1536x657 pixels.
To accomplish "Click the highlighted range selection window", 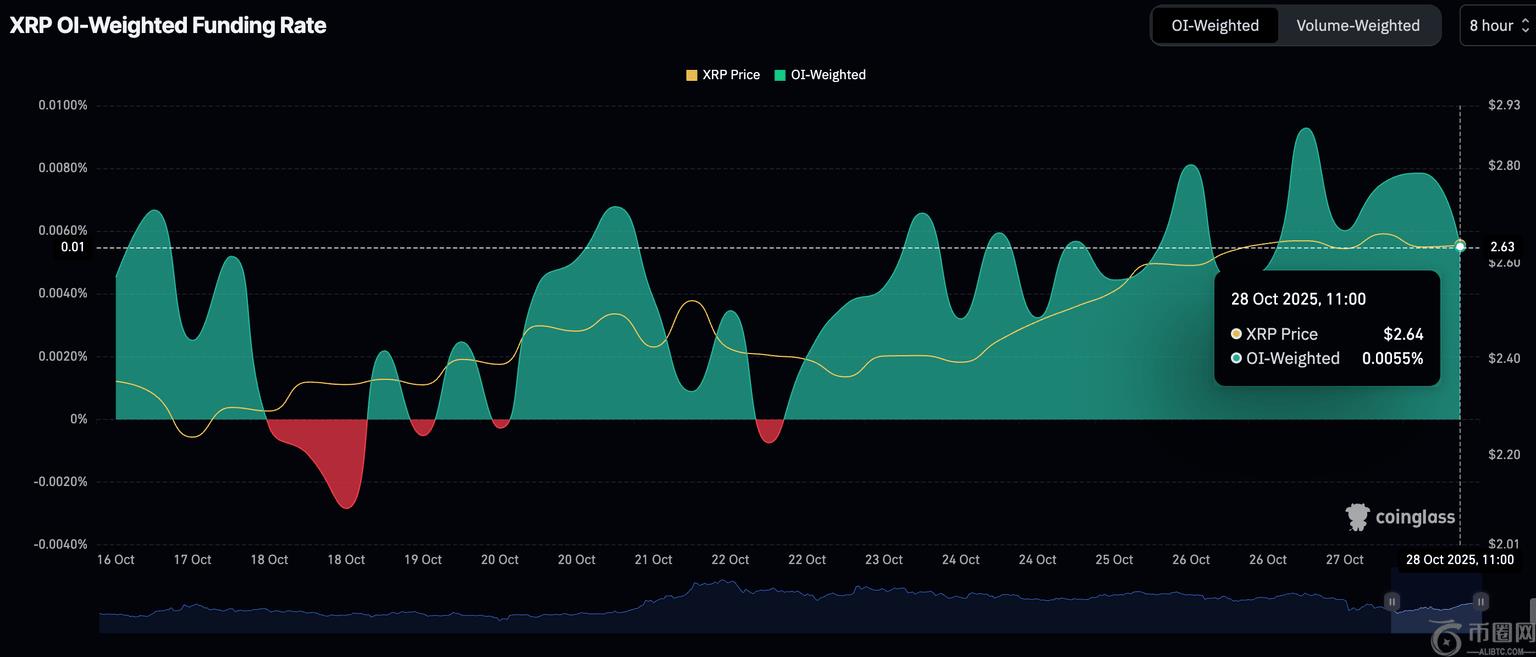I will 1436,610.
